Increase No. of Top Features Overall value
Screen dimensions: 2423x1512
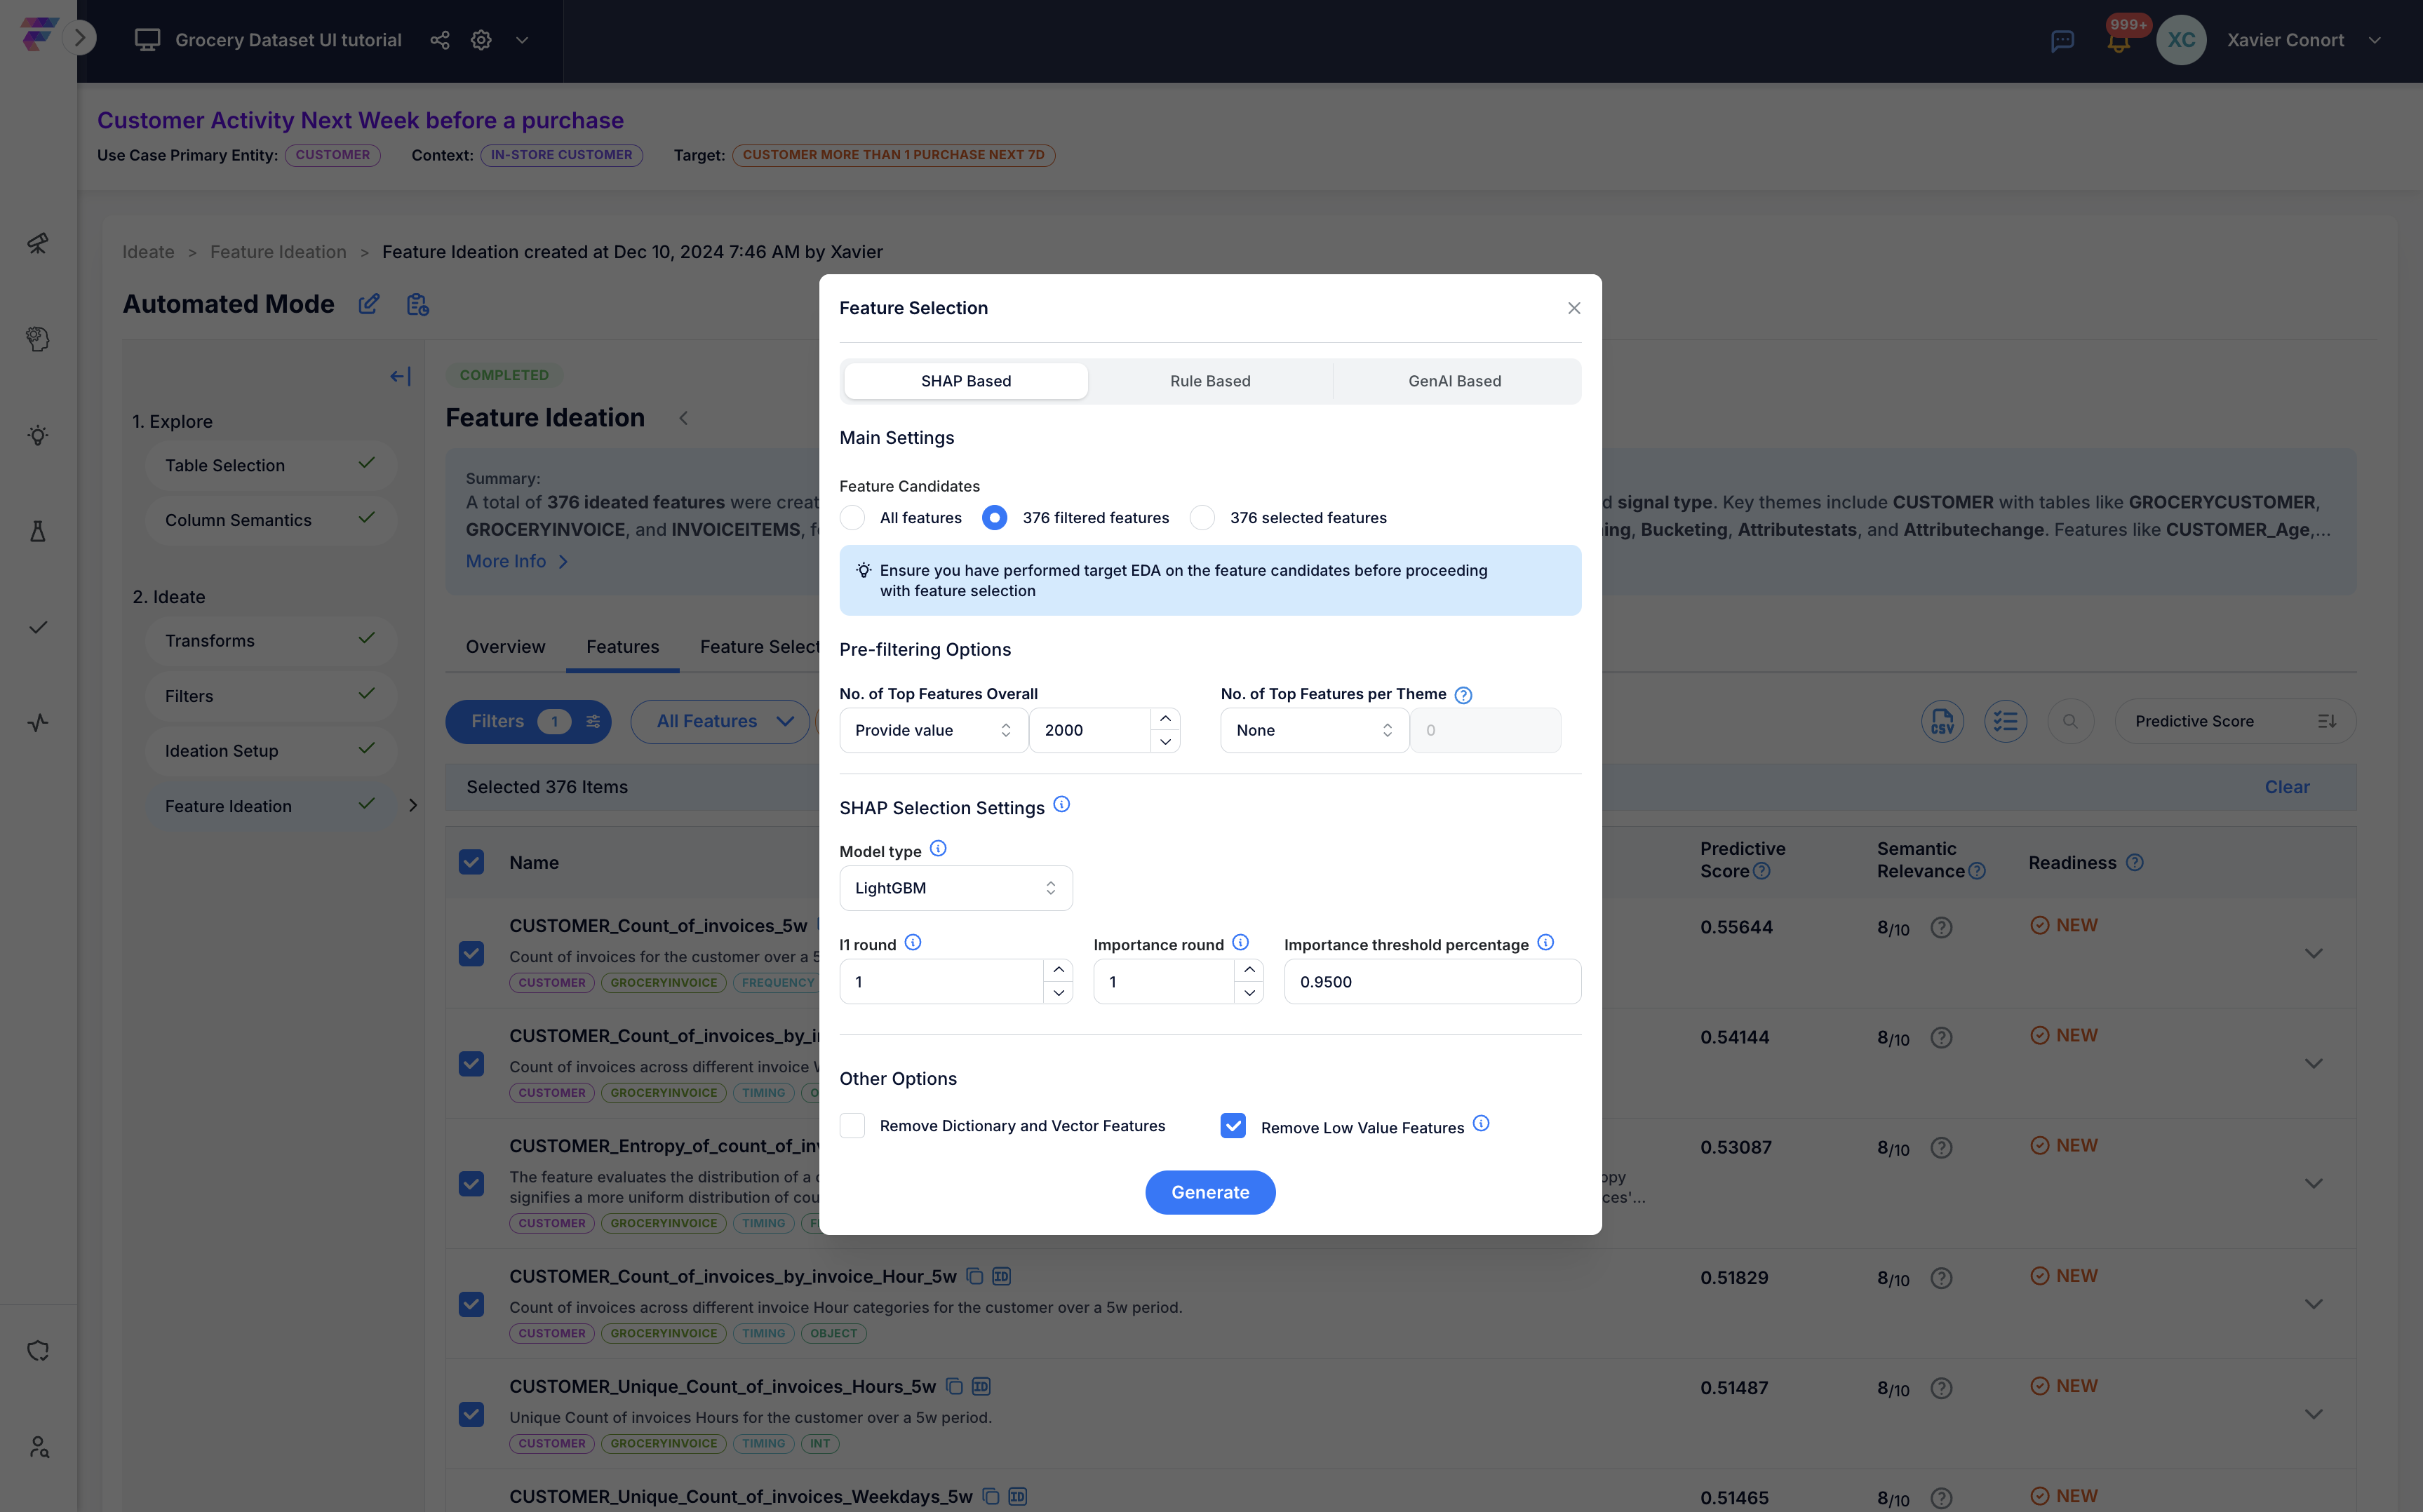pos(1165,719)
